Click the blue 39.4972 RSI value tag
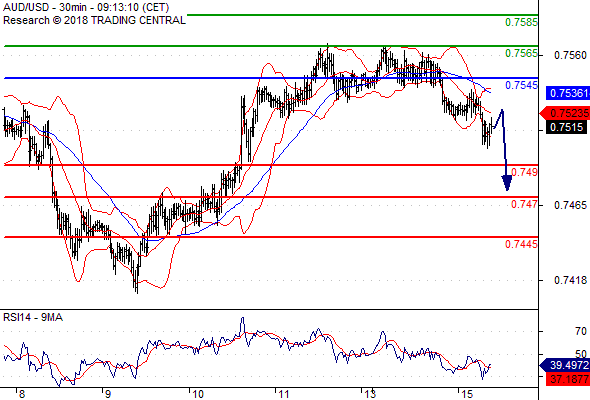Viewport: 590px width, 400px height. (565, 365)
